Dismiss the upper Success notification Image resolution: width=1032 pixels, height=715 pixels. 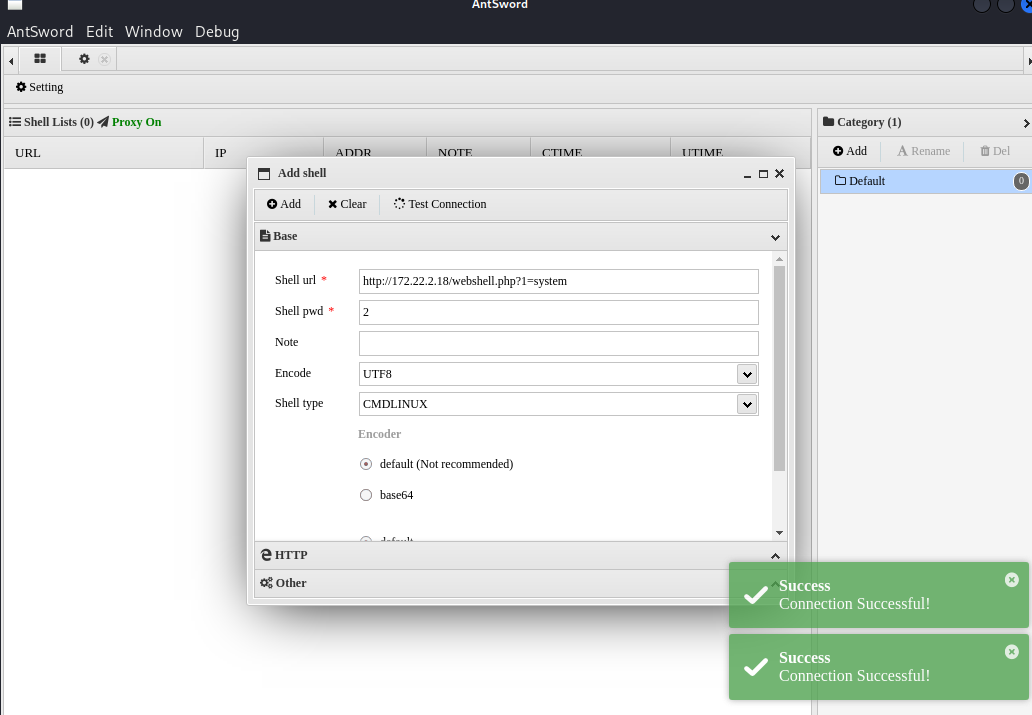click(1012, 579)
